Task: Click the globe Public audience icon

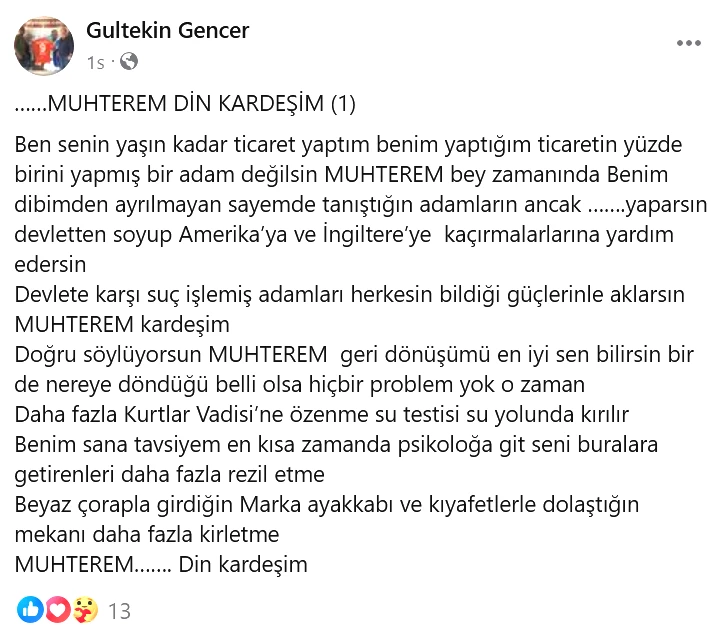Action: [128, 62]
